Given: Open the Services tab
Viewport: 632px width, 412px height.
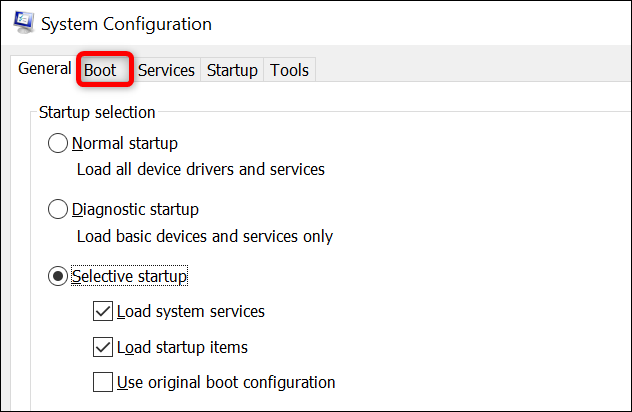Looking at the screenshot, I should (166, 71).
